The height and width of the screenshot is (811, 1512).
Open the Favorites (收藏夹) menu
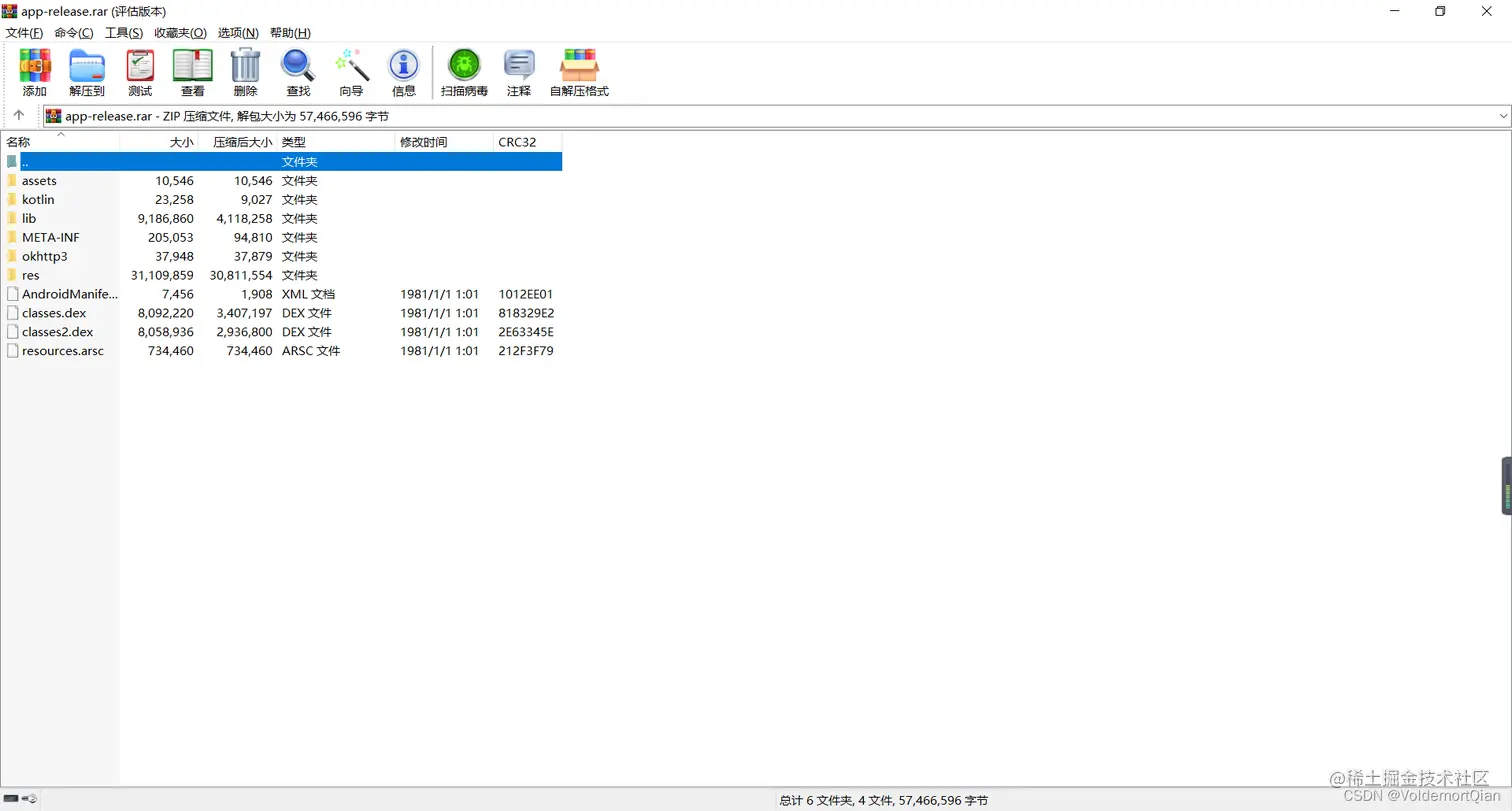181,33
